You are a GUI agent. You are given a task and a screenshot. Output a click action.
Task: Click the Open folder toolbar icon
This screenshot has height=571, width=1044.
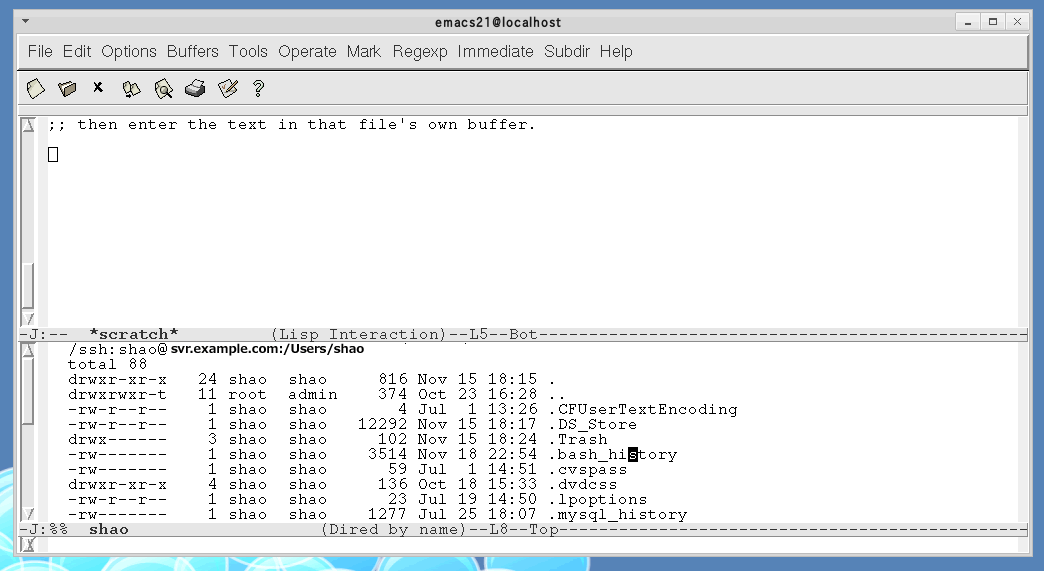click(67, 89)
